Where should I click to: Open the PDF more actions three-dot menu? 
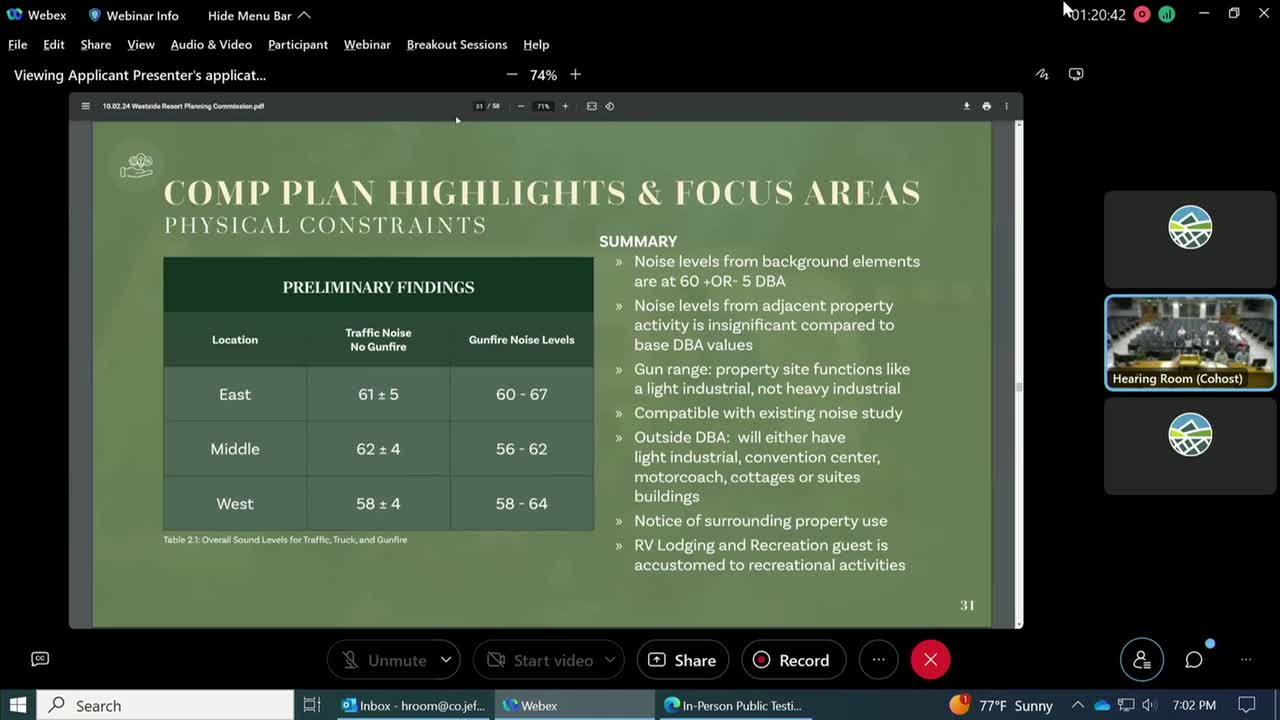tap(1006, 106)
